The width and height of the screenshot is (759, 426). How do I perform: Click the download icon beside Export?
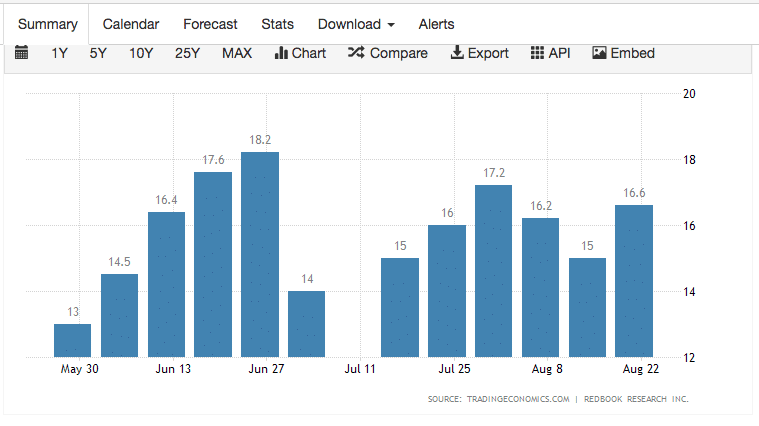click(x=457, y=54)
